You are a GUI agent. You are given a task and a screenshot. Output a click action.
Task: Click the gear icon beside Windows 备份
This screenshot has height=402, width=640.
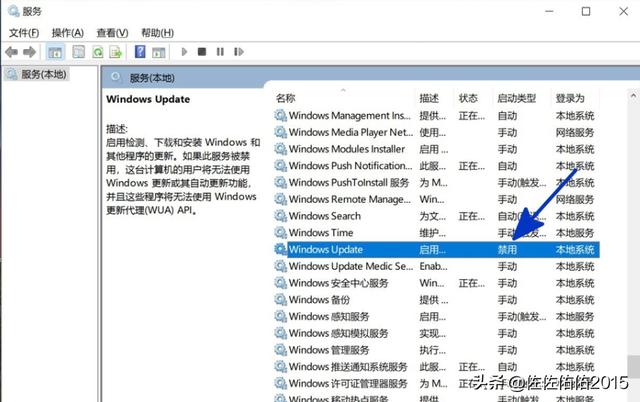(x=280, y=300)
